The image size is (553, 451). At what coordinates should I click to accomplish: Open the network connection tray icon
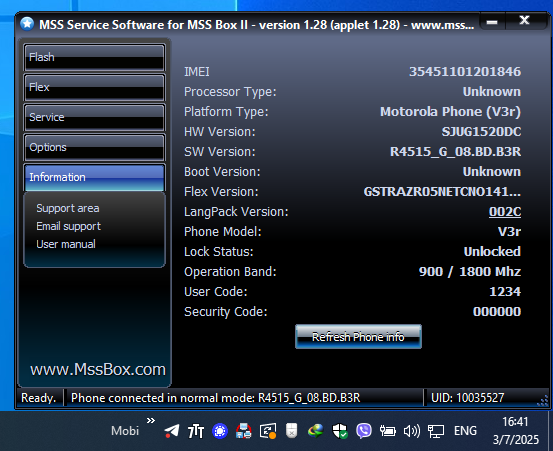pyautogui.click(x=436, y=431)
